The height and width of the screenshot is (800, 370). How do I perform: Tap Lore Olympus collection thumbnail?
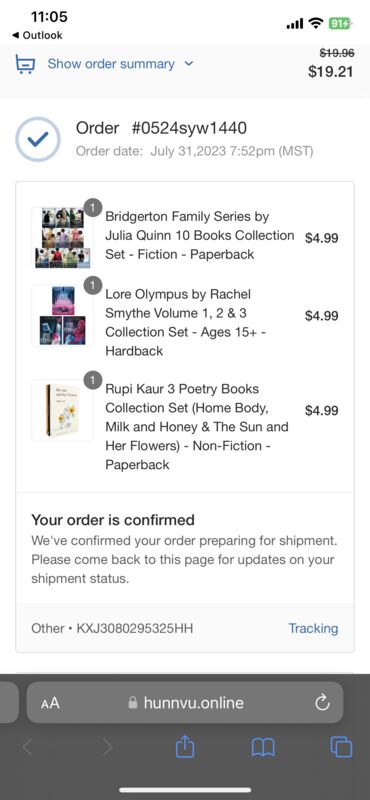[63, 315]
